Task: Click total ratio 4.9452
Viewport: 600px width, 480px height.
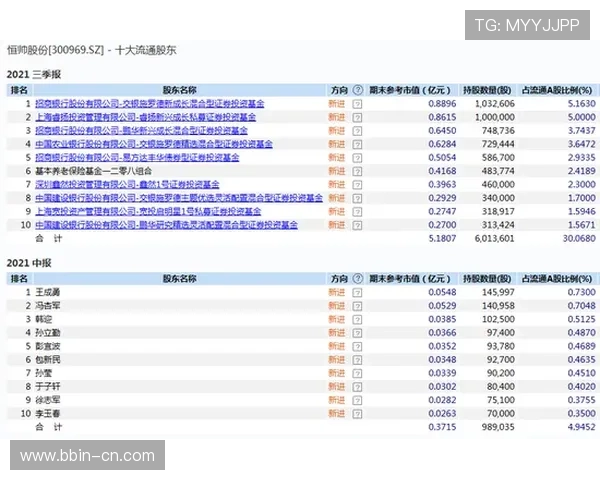Action: pos(582,427)
